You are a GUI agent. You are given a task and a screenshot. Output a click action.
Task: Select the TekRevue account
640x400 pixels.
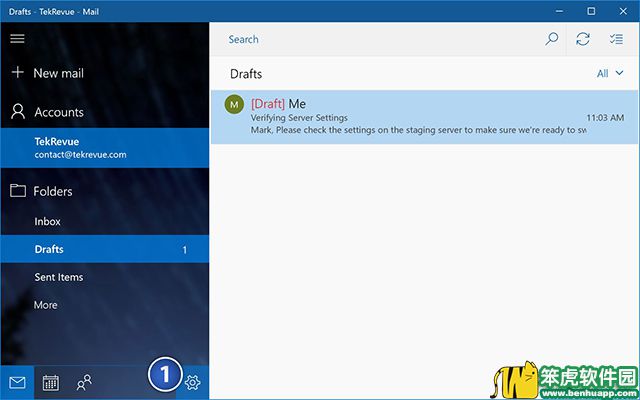click(x=104, y=148)
